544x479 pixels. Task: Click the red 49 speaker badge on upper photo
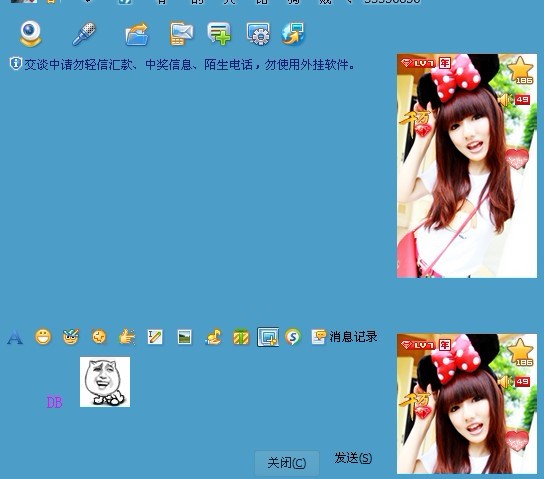pos(515,100)
